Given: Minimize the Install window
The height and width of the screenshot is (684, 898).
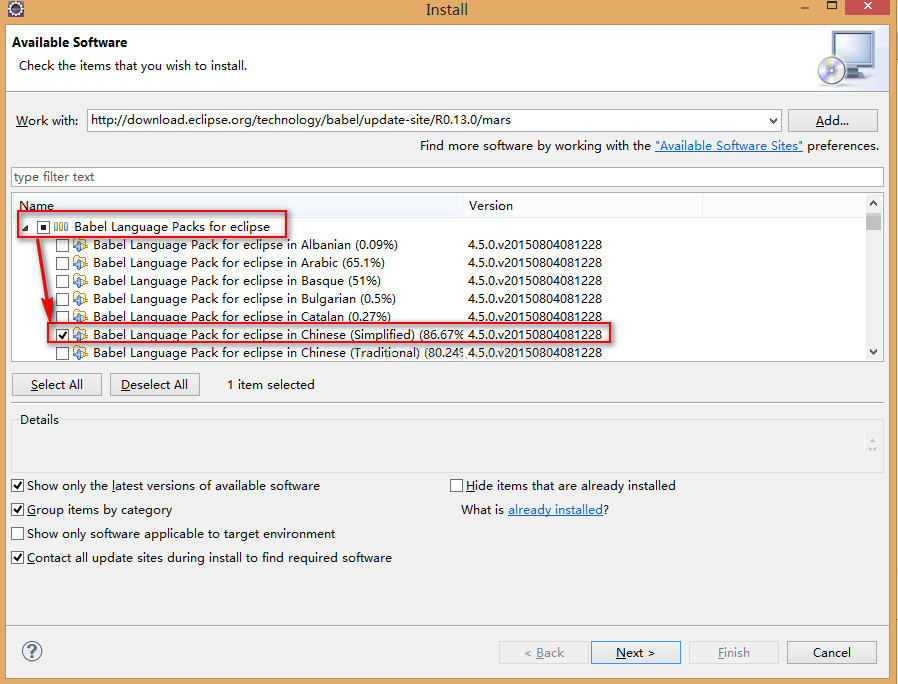Looking at the screenshot, I should tap(805, 7).
